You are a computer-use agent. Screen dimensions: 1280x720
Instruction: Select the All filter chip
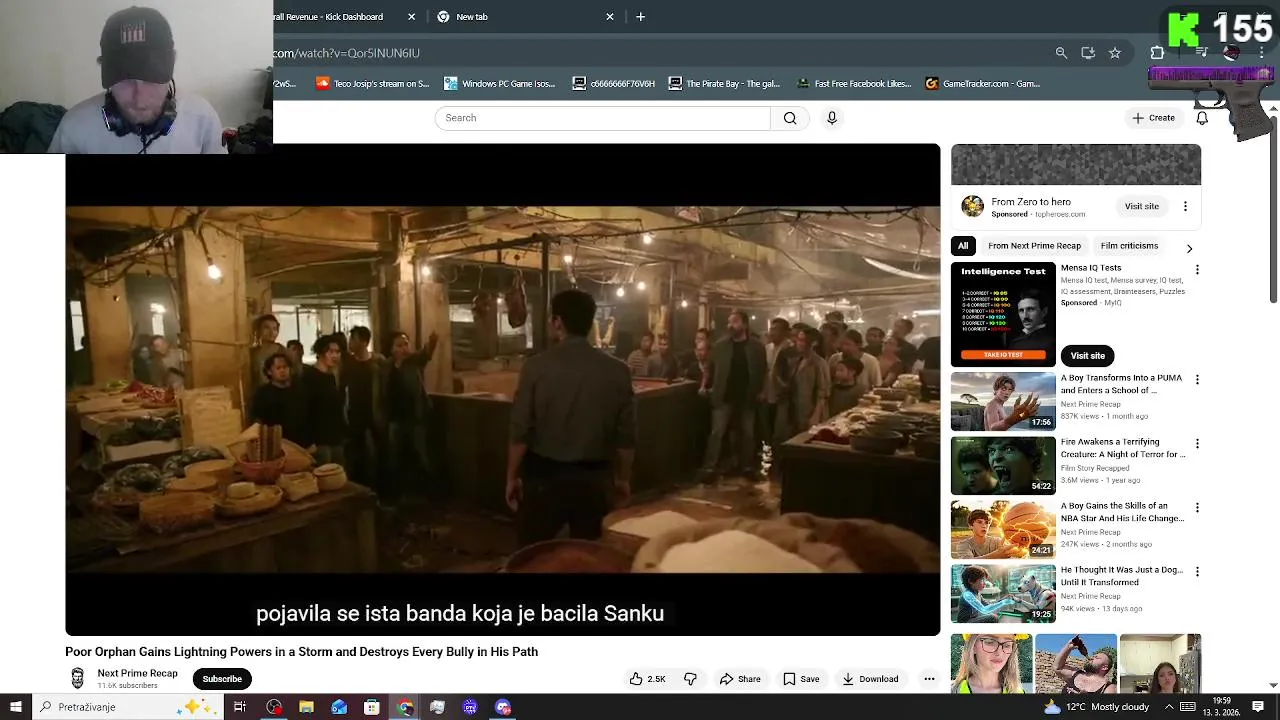click(x=963, y=246)
